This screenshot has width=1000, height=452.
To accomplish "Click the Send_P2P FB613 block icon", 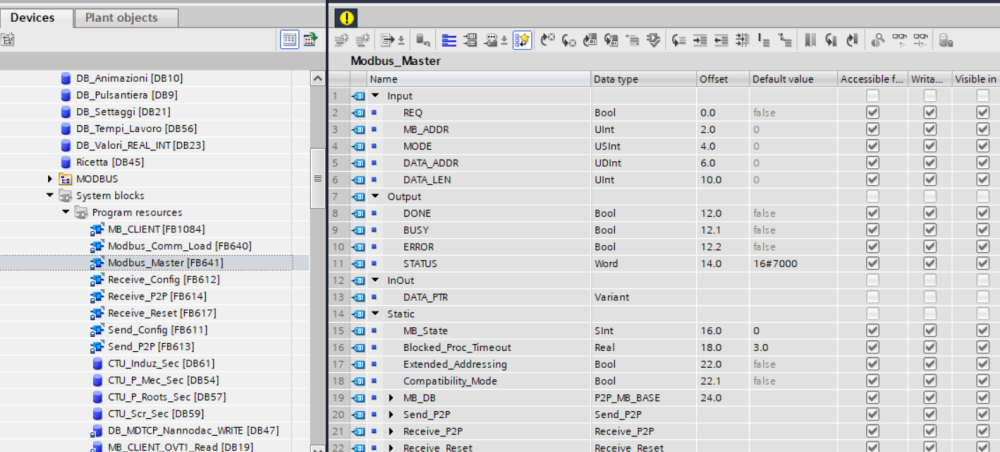I will pos(97,347).
